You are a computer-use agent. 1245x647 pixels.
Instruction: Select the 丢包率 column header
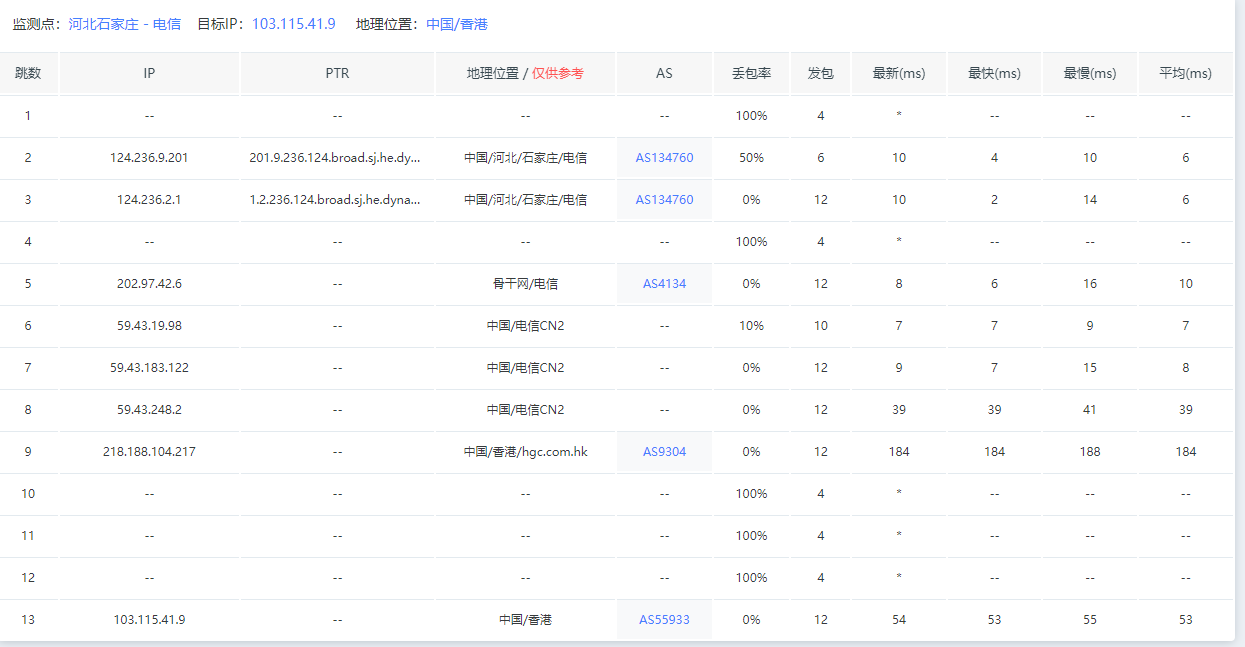pyautogui.click(x=751, y=74)
